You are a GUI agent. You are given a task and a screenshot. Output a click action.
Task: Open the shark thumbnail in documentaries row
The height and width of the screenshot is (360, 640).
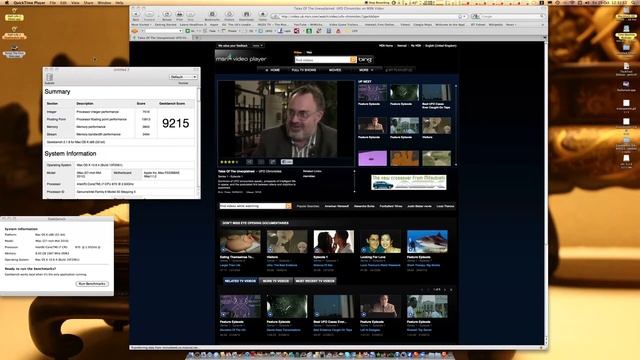point(427,241)
